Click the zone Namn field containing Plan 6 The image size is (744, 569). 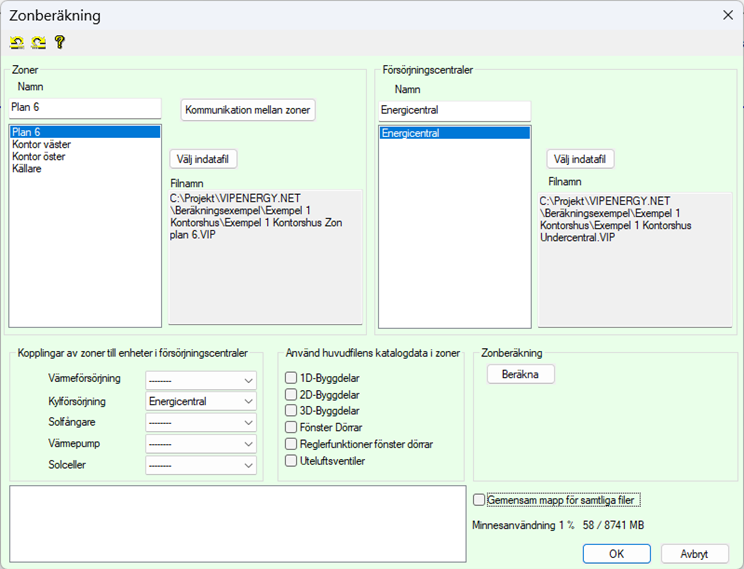pyautogui.click(x=84, y=108)
